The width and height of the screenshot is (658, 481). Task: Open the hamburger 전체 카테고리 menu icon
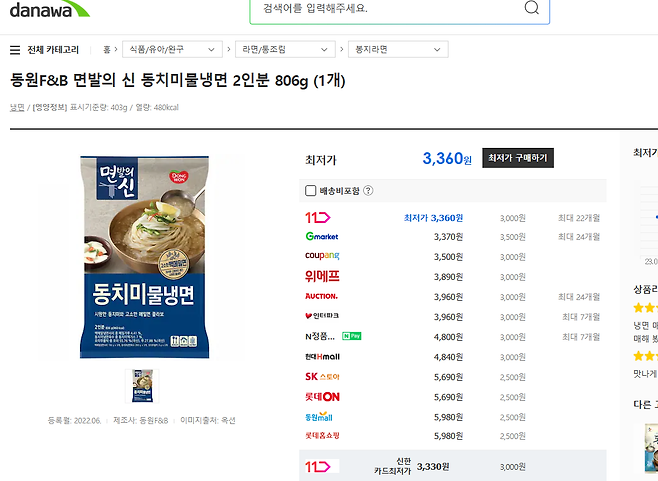coord(15,50)
